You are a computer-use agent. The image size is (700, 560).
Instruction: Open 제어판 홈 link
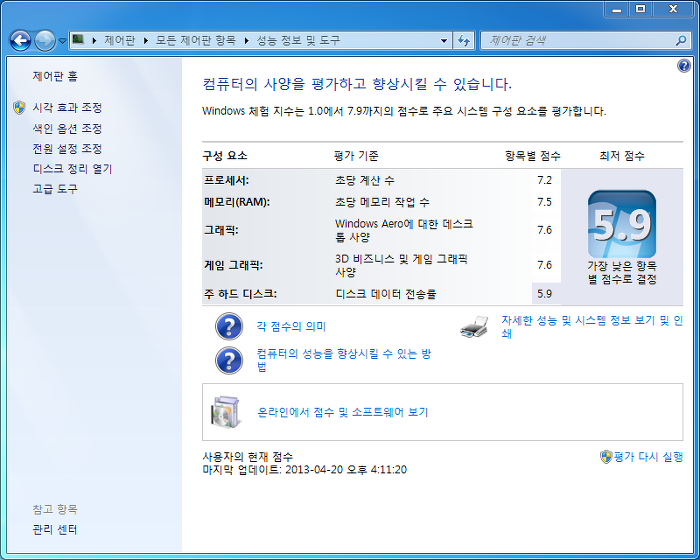(55, 76)
